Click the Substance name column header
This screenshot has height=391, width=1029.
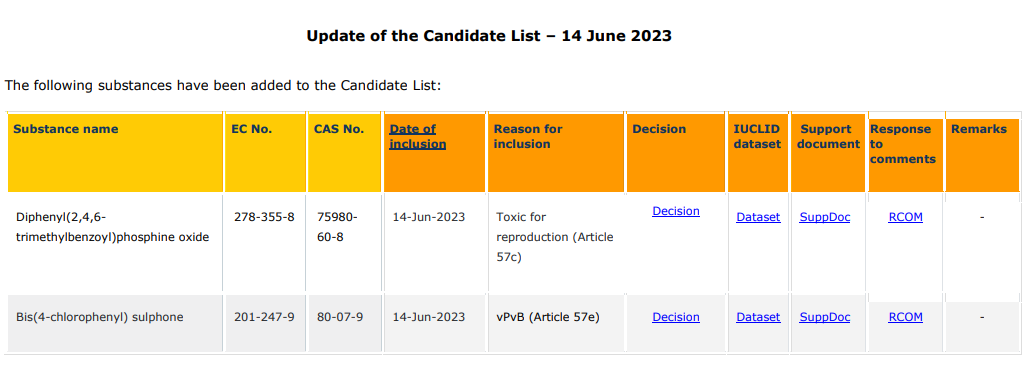click(66, 129)
